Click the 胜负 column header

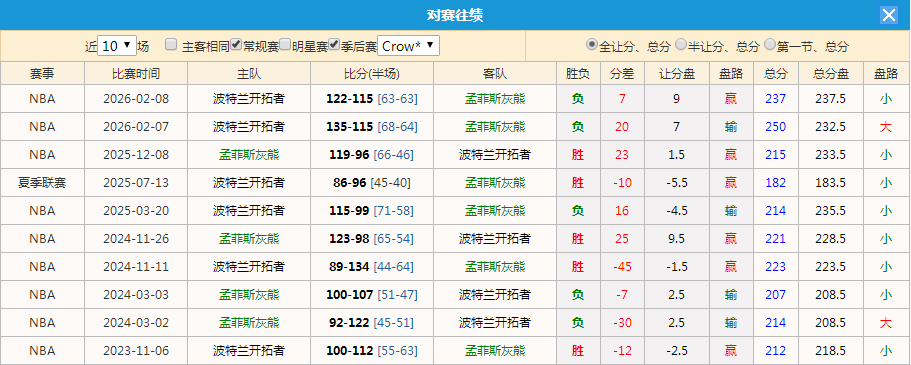click(578, 73)
